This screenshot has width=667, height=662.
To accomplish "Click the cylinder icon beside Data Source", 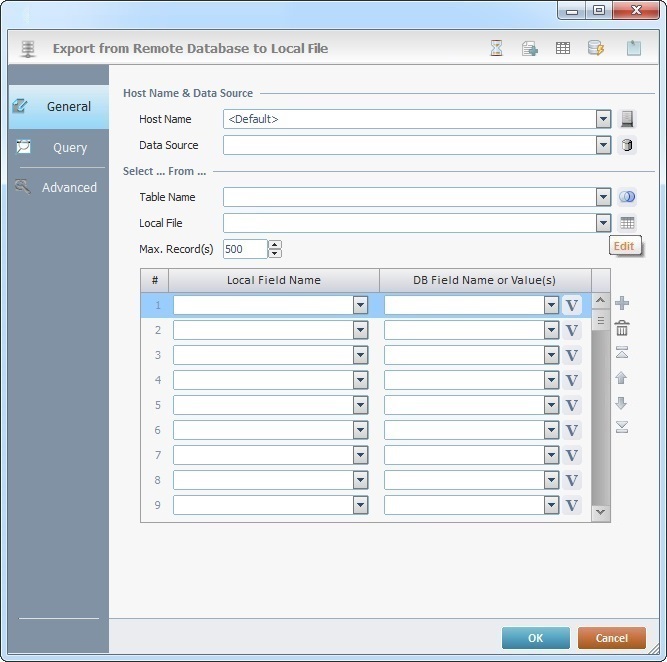I will [x=627, y=145].
